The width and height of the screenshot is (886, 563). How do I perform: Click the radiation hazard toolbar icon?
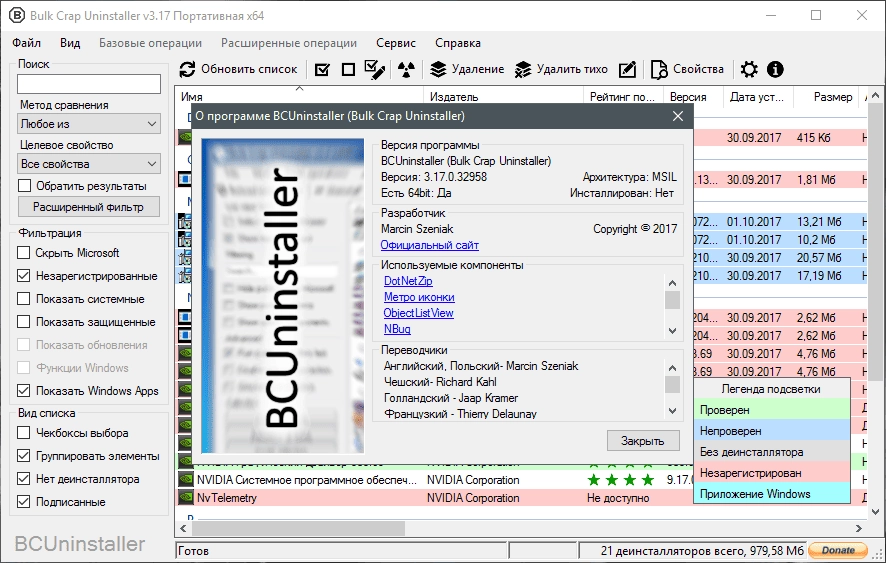[x=406, y=70]
